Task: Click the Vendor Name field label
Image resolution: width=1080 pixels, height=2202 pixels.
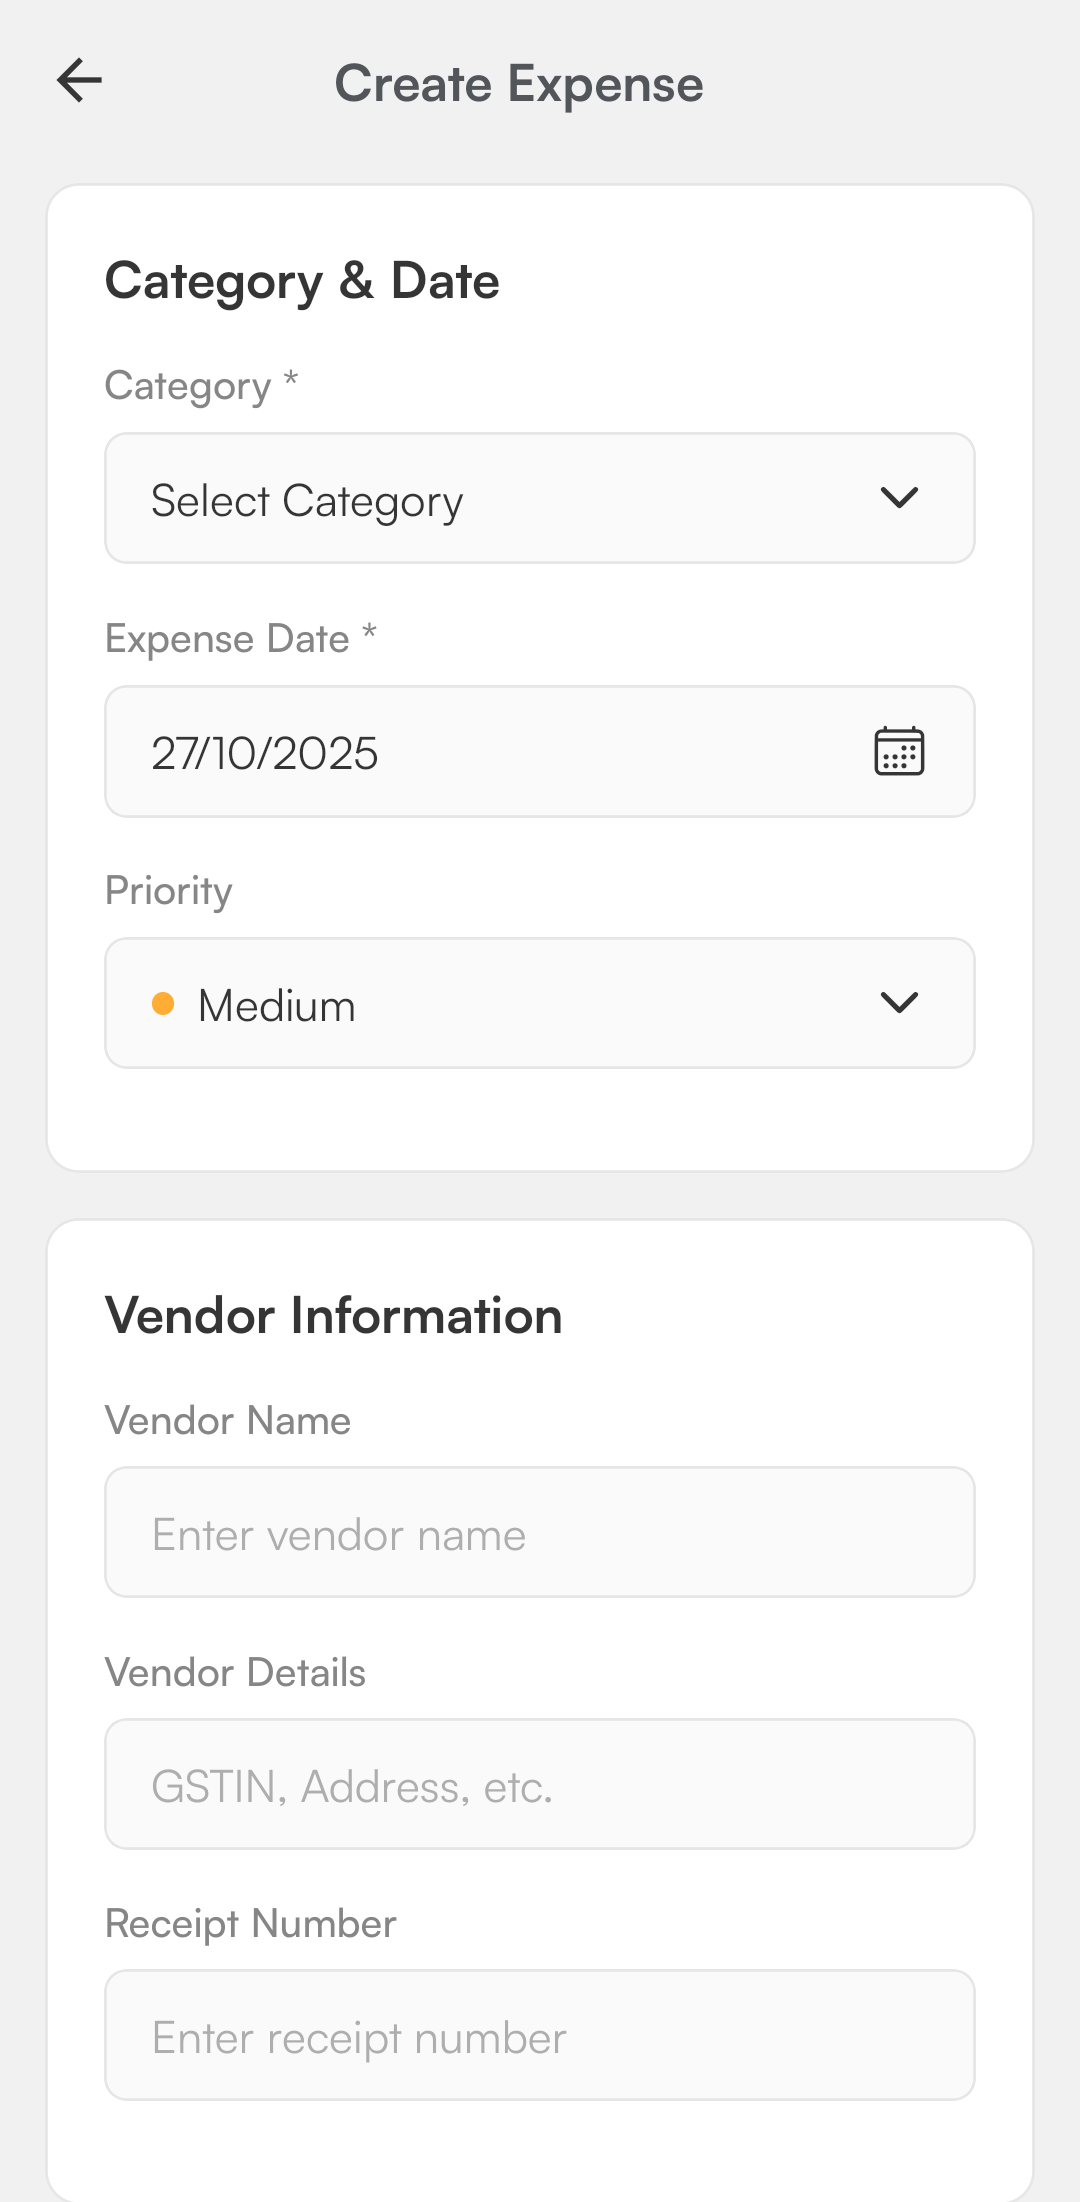Action: (228, 1421)
